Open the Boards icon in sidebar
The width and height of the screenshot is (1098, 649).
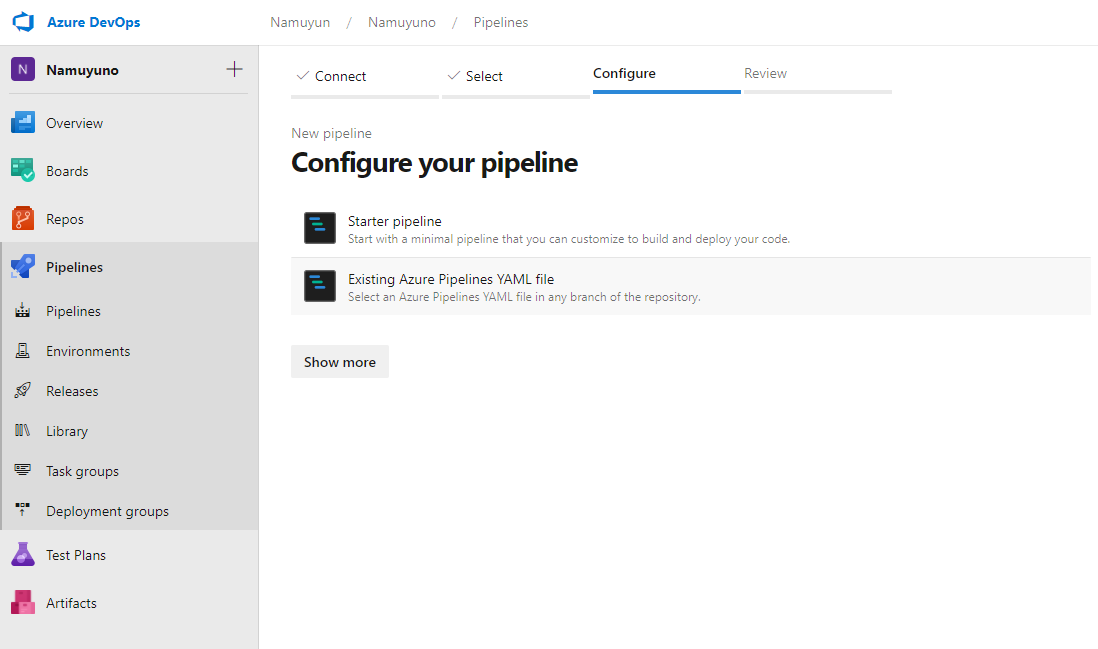tap(23, 171)
